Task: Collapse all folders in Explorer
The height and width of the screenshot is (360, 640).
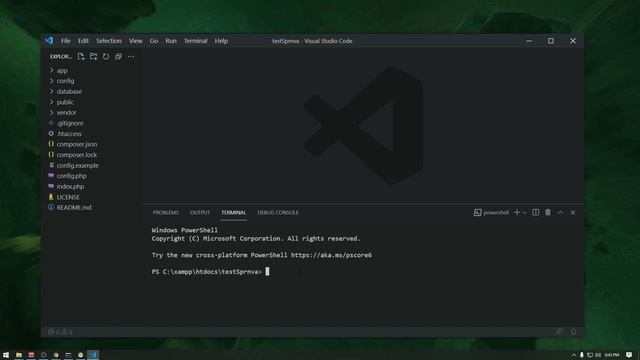Action: 118,56
